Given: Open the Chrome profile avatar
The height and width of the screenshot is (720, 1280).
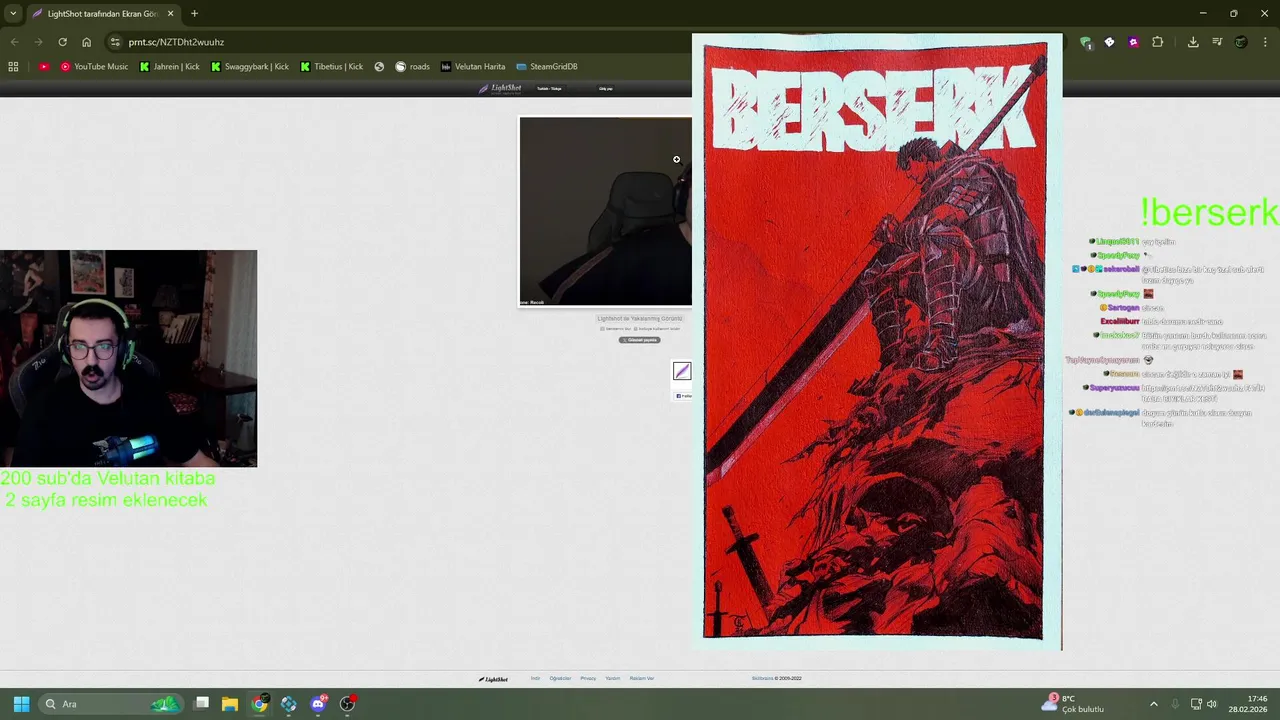Looking at the screenshot, I should point(1241,42).
